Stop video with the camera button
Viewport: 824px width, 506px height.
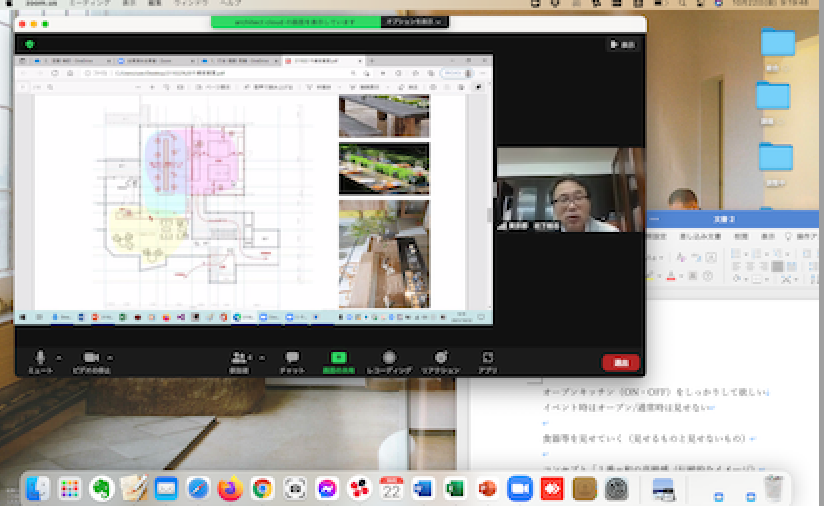pos(90,358)
